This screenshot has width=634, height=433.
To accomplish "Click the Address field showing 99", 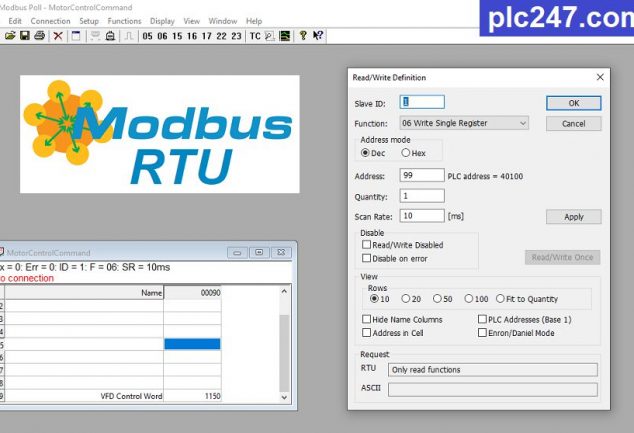I will pyautogui.click(x=422, y=175).
